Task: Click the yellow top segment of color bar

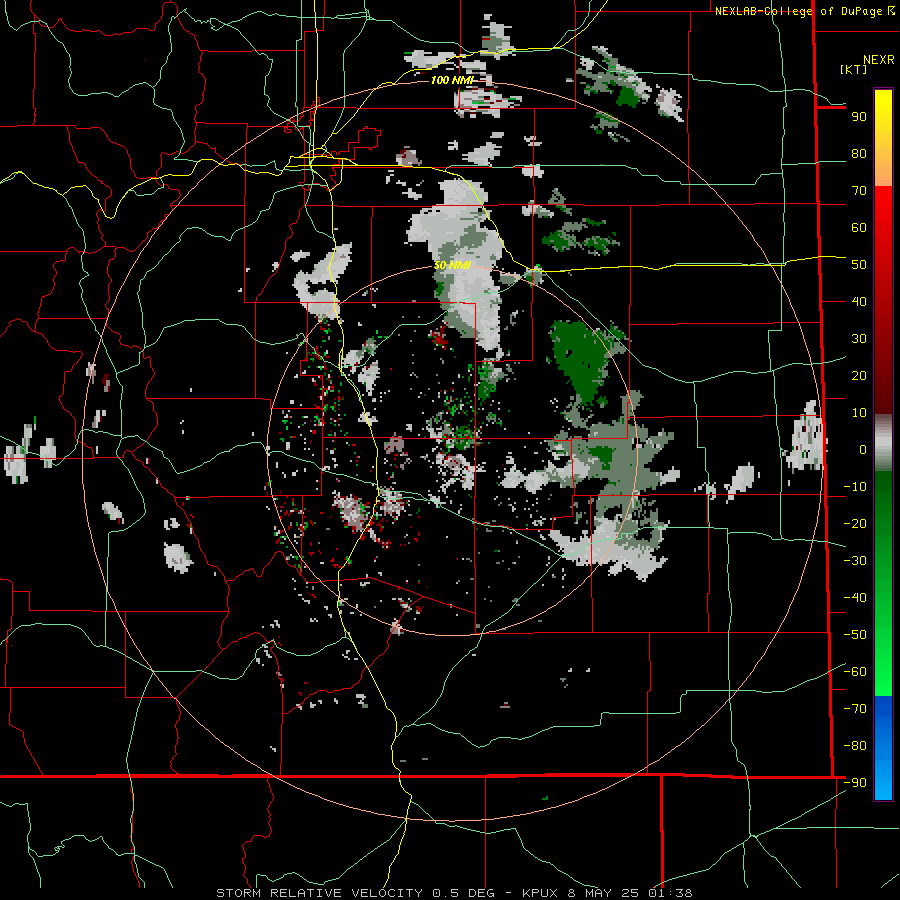Action: [x=883, y=138]
